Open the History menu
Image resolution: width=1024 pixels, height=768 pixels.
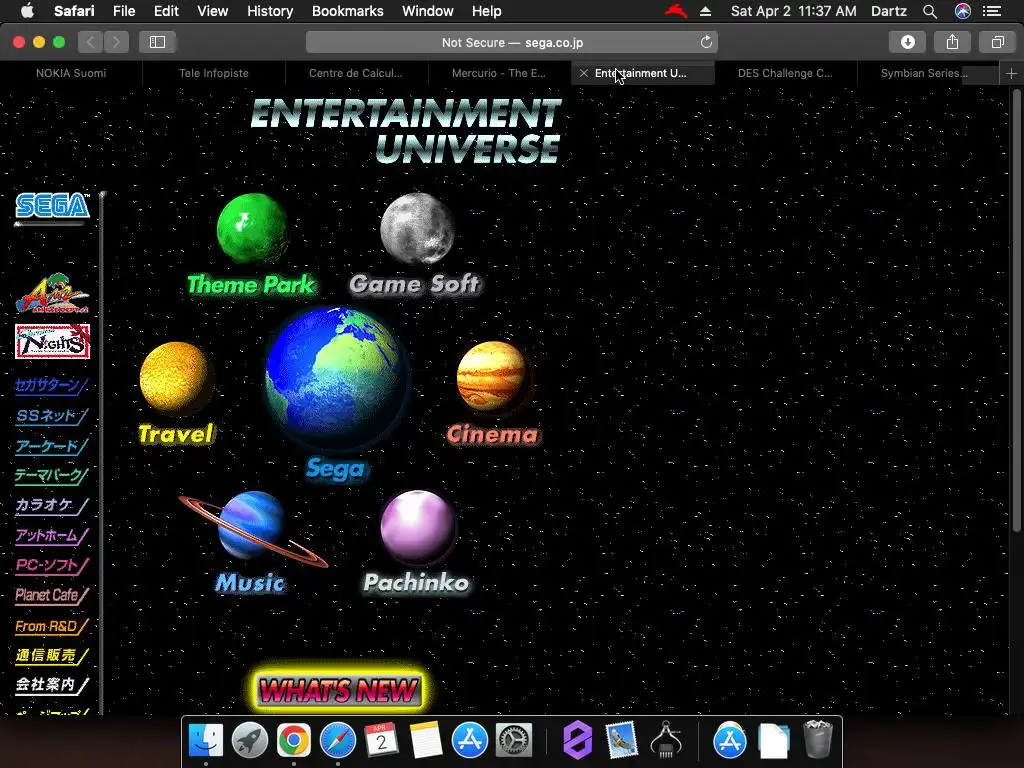pos(270,11)
